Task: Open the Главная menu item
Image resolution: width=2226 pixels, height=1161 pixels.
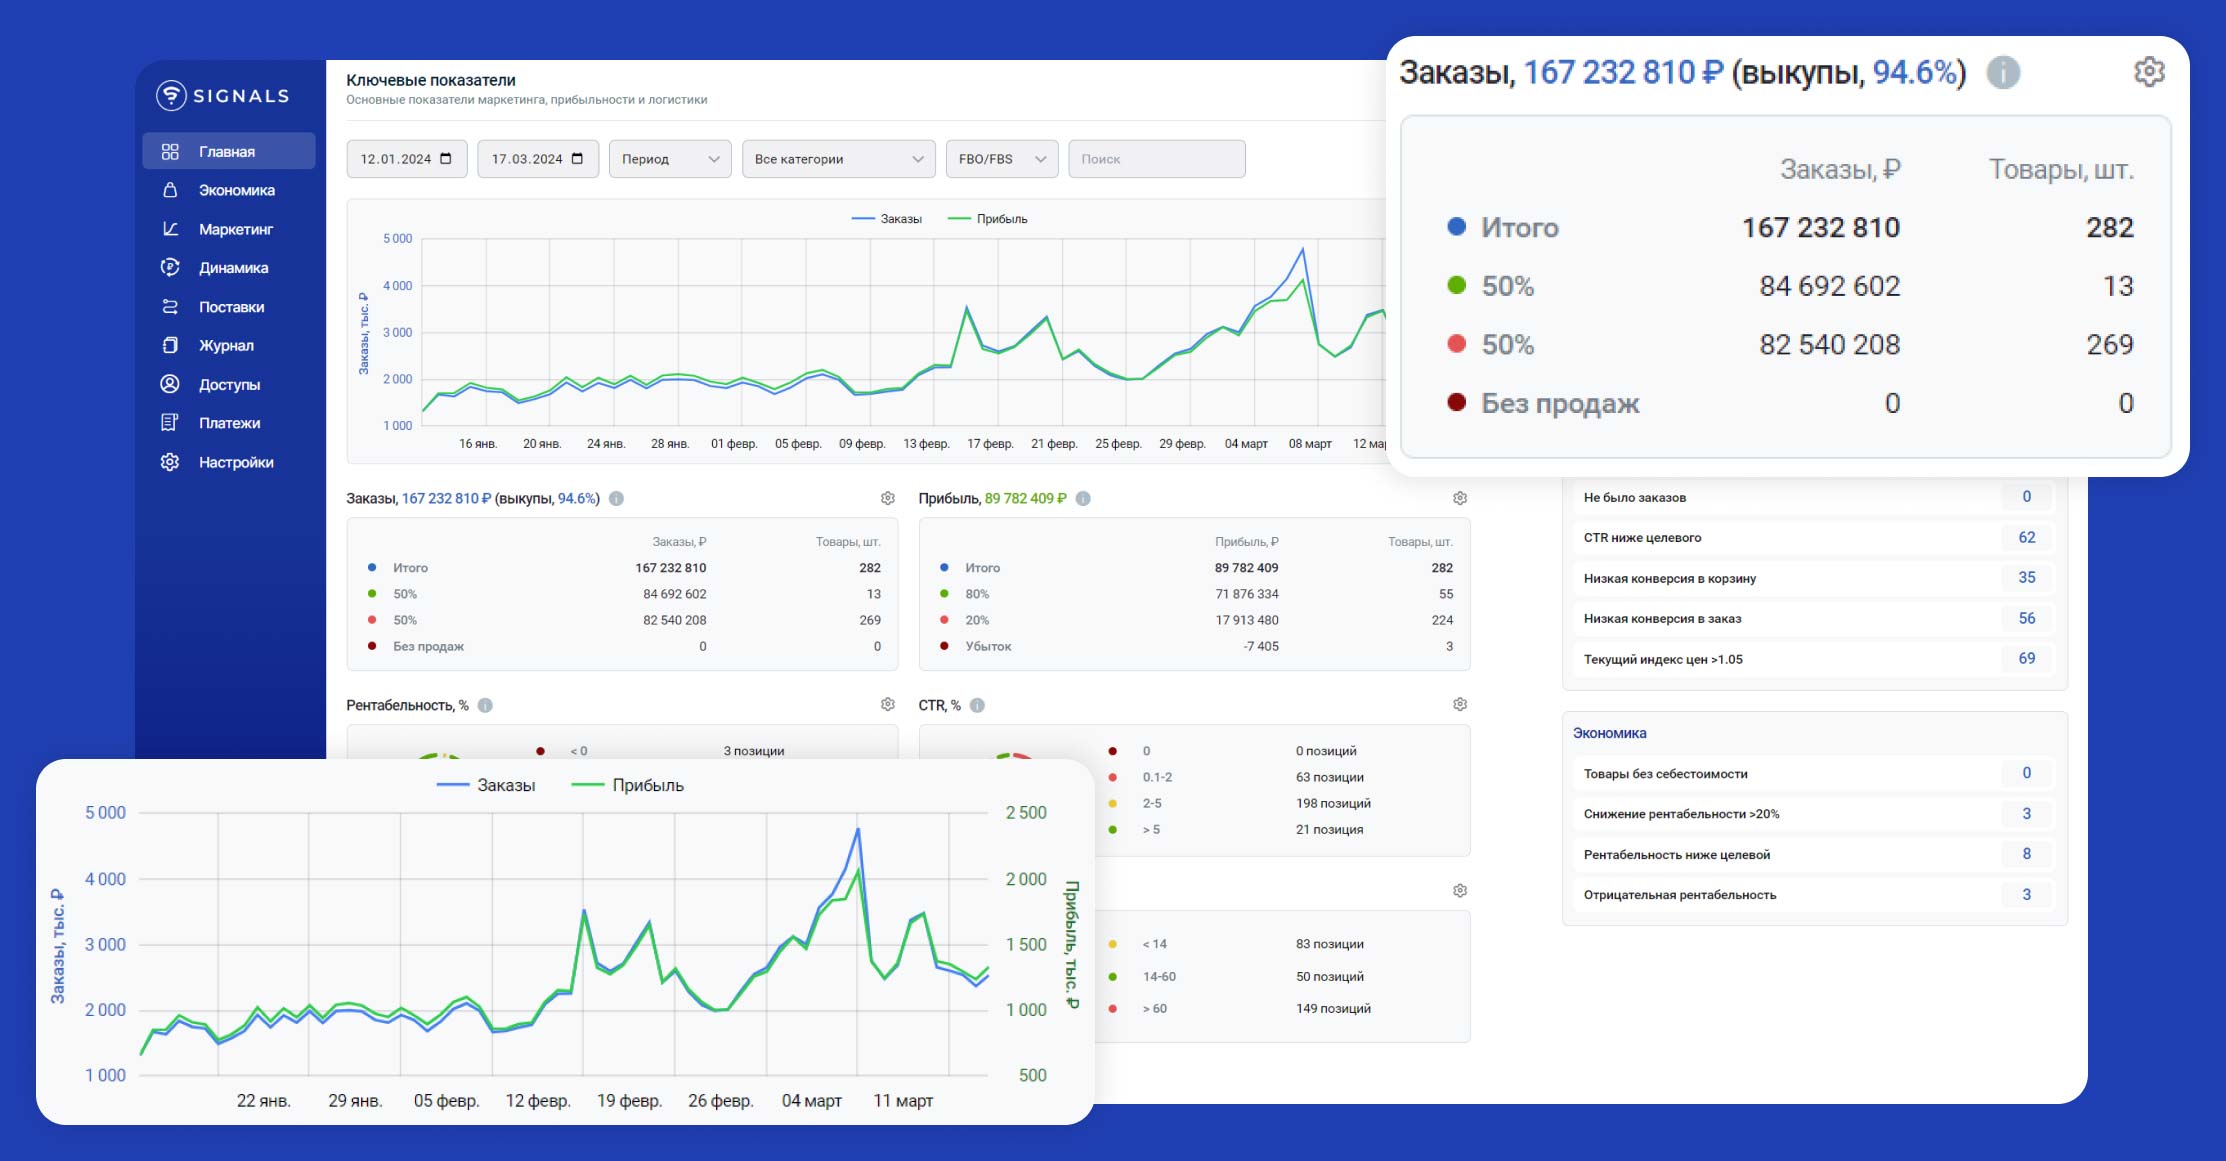Action: [x=228, y=151]
